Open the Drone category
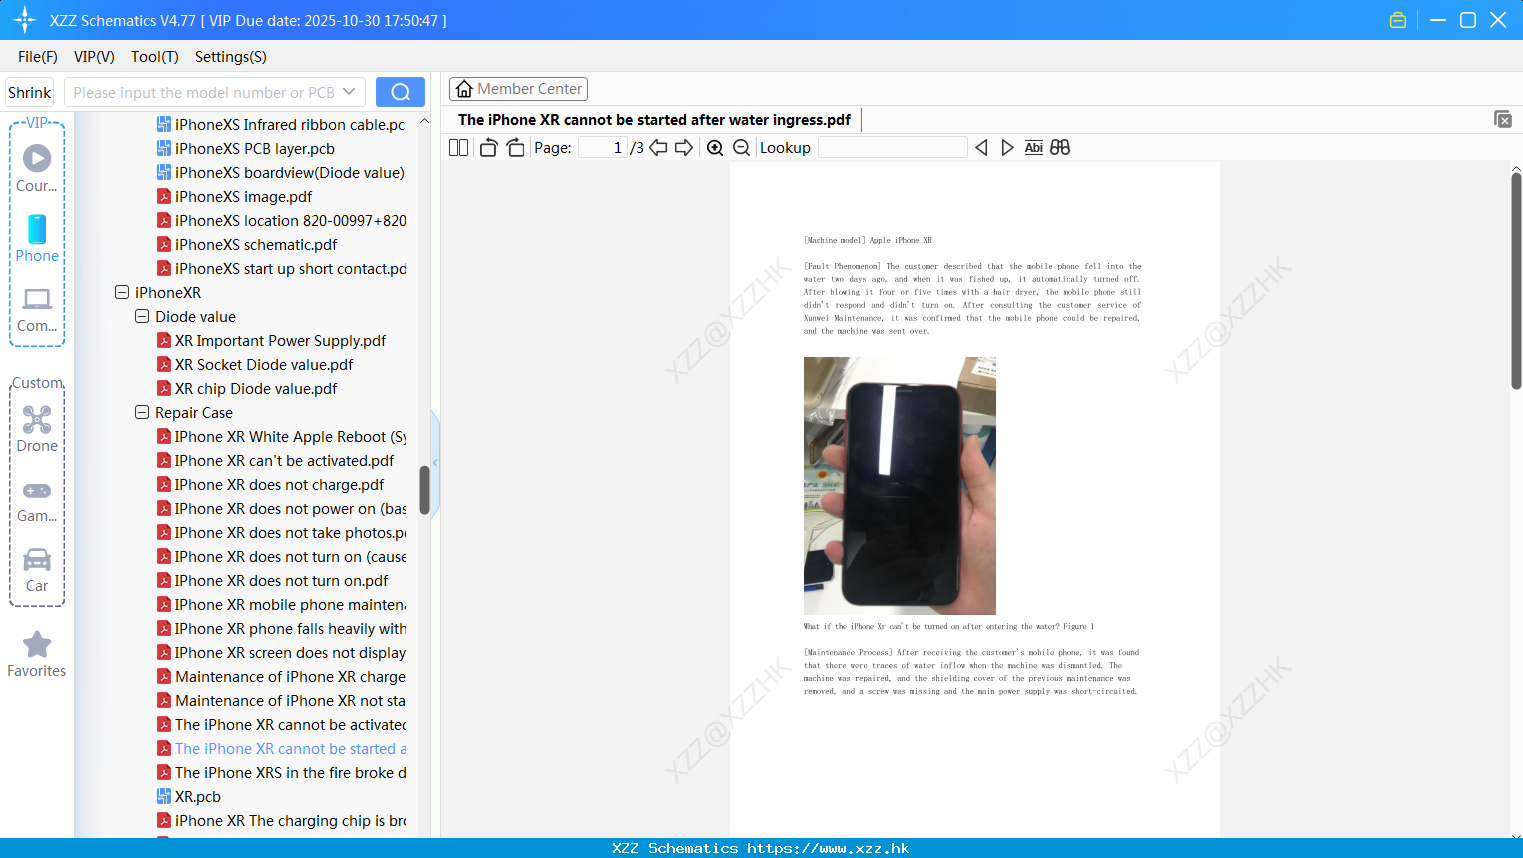The height and width of the screenshot is (858, 1523). point(37,429)
